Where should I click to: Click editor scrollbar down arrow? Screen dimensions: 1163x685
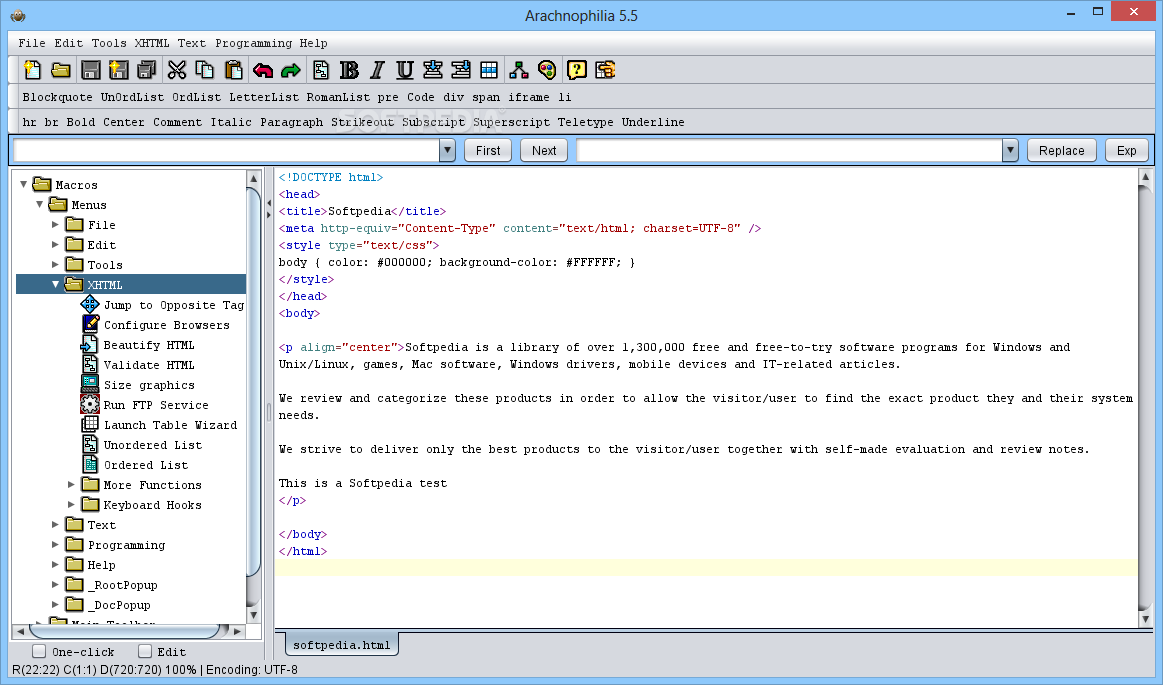[x=1145, y=618]
